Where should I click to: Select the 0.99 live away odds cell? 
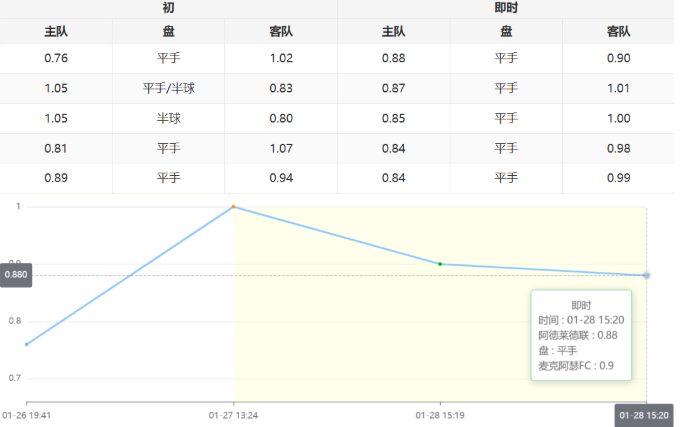pyautogui.click(x=618, y=178)
